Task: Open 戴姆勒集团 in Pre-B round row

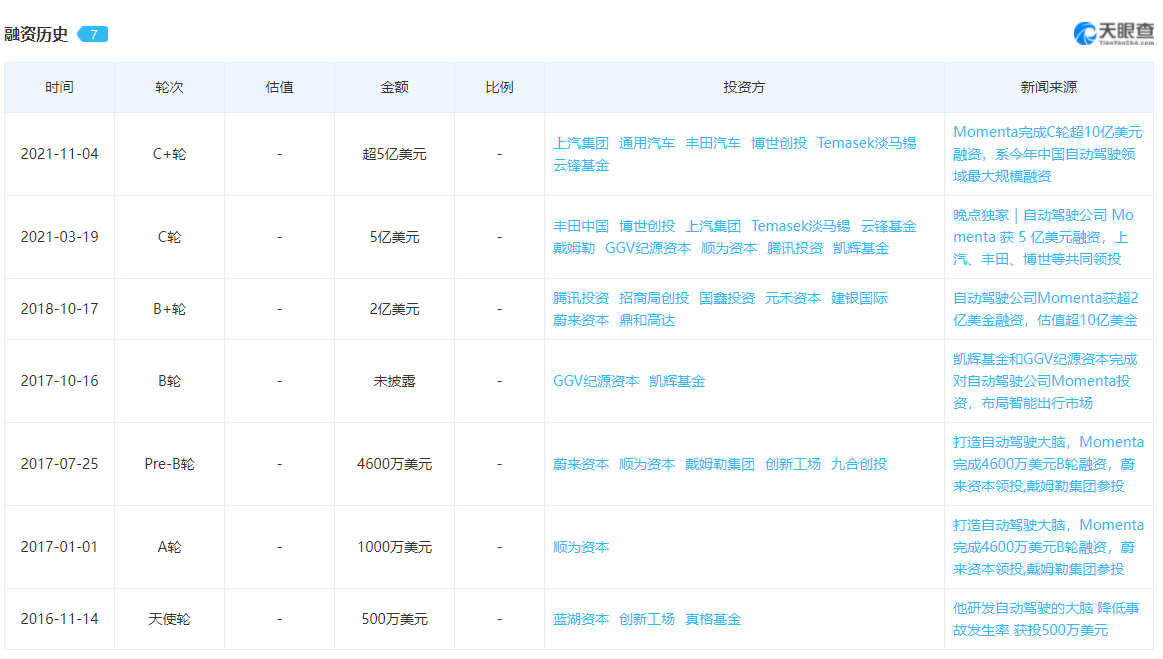Action: [720, 464]
